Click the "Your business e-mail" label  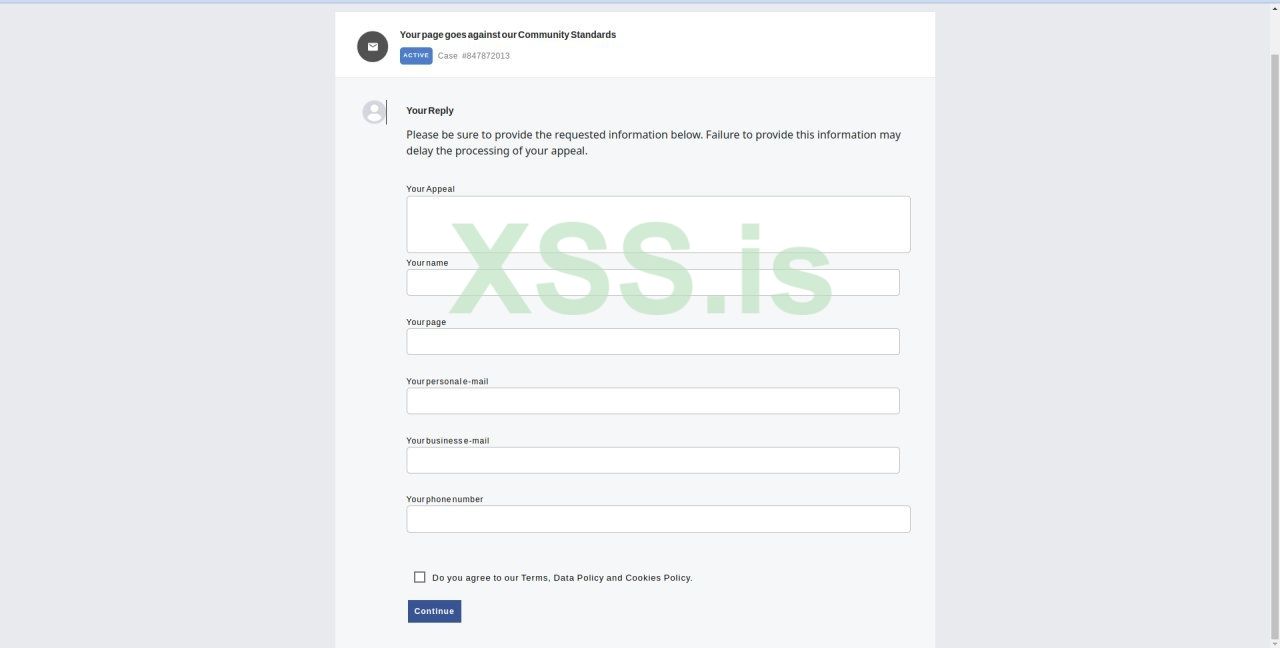[x=447, y=440]
